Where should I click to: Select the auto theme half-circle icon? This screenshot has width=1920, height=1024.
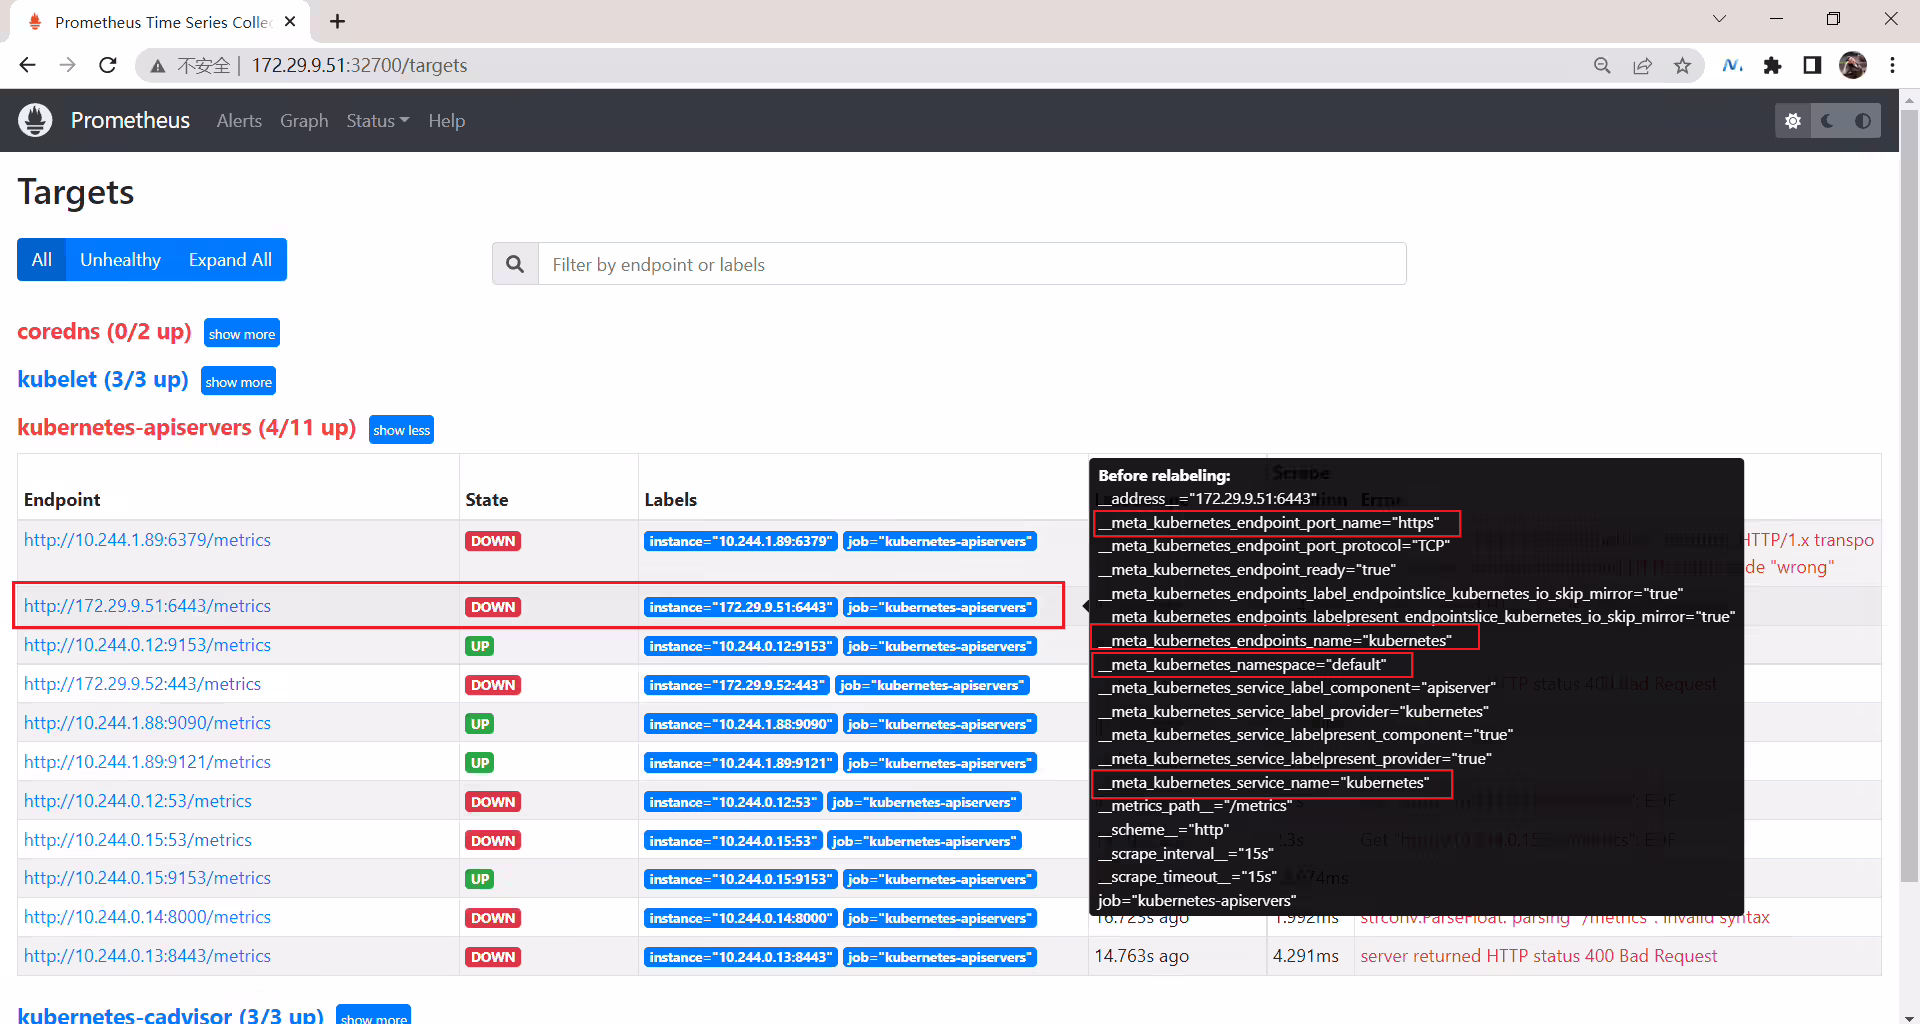pyautogui.click(x=1863, y=121)
